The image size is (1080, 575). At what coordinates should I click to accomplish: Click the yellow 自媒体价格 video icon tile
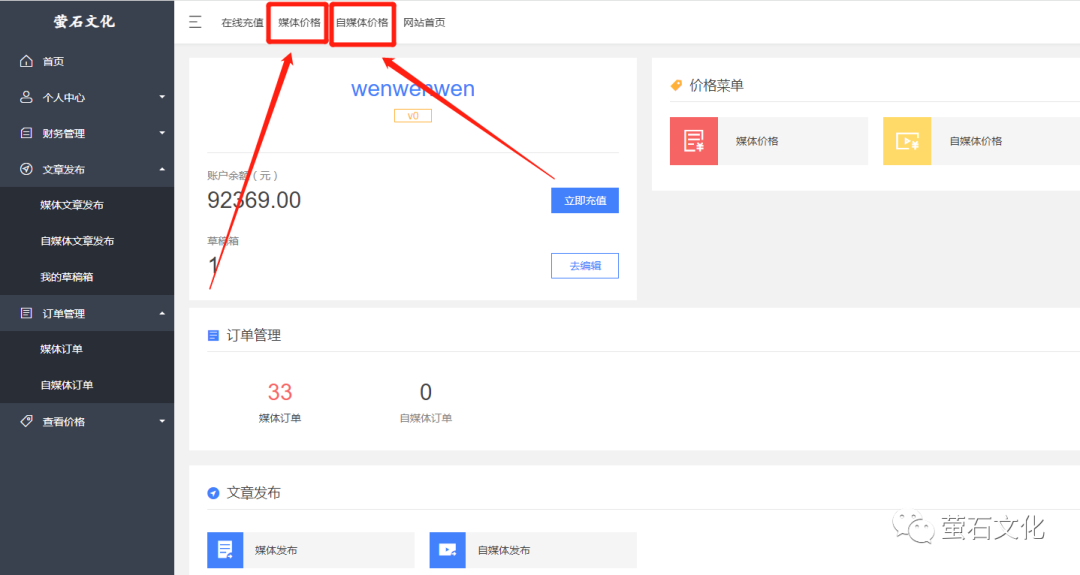[907, 140]
